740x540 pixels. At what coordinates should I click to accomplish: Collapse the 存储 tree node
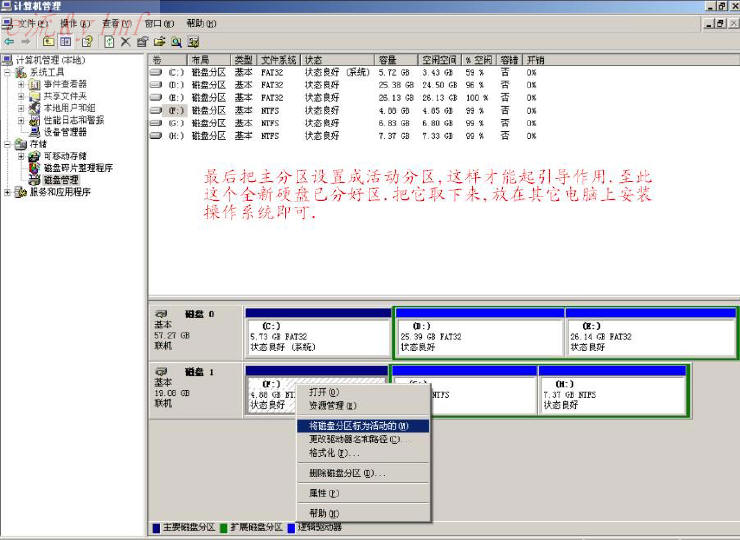pos(9,144)
